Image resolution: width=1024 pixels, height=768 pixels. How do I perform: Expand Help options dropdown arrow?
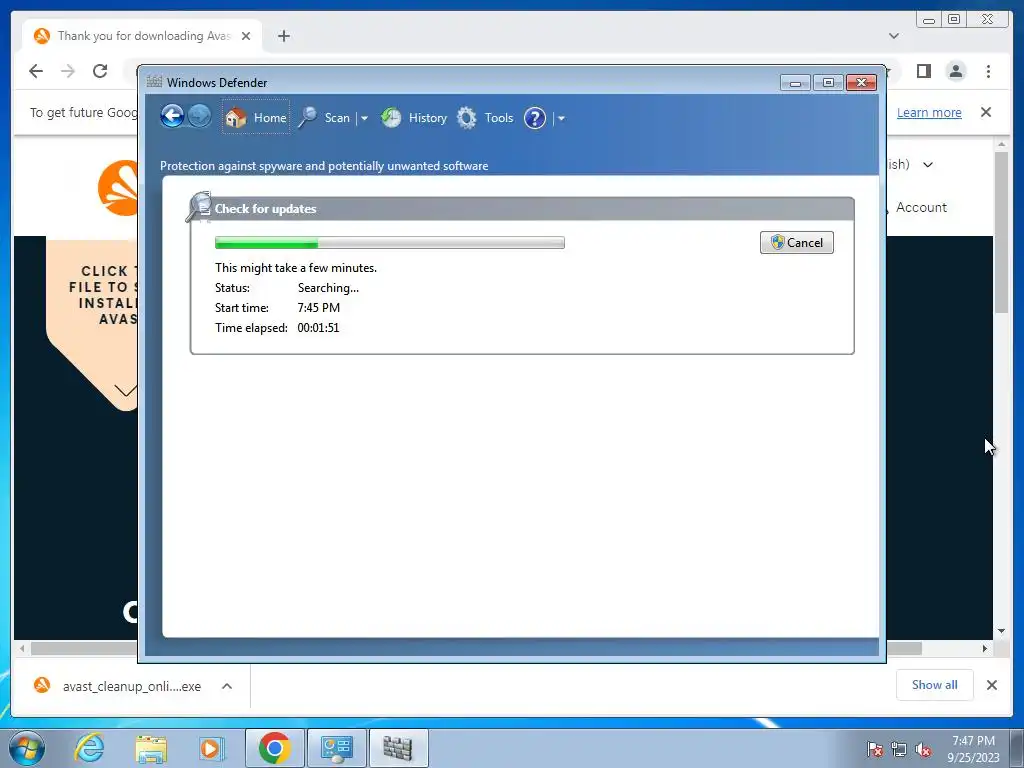pos(561,118)
